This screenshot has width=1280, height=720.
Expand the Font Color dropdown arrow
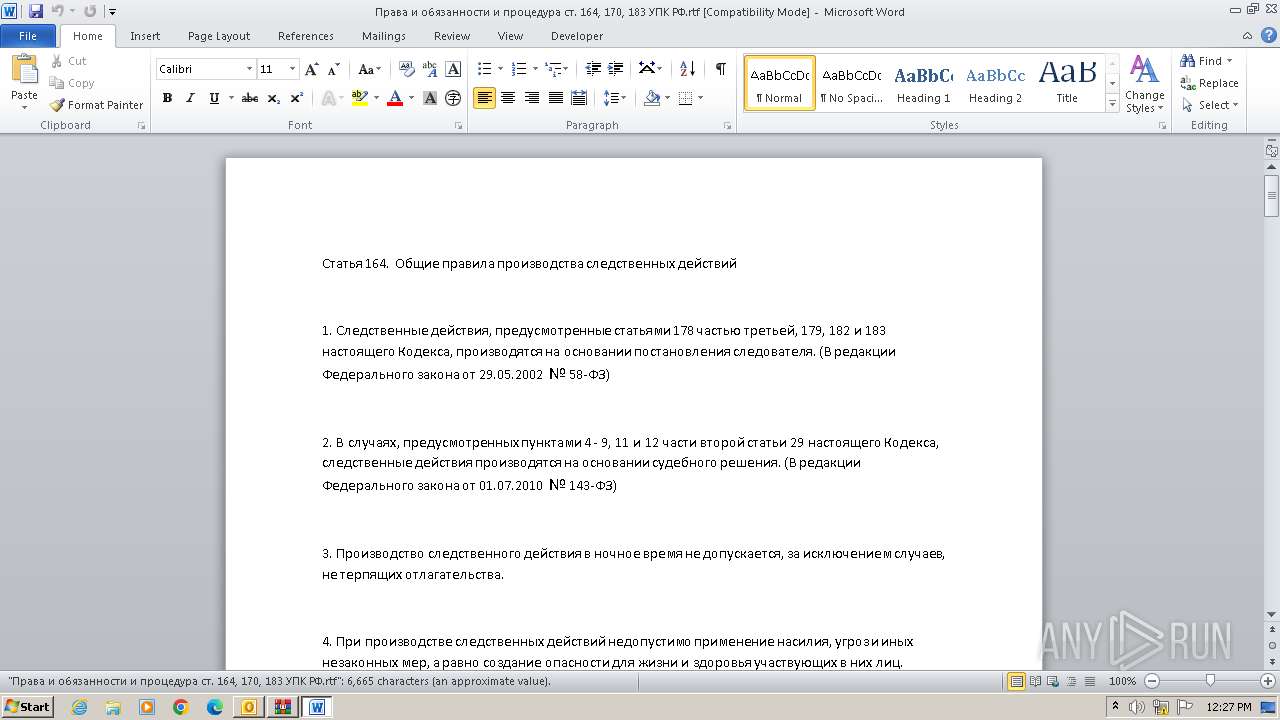coord(411,98)
